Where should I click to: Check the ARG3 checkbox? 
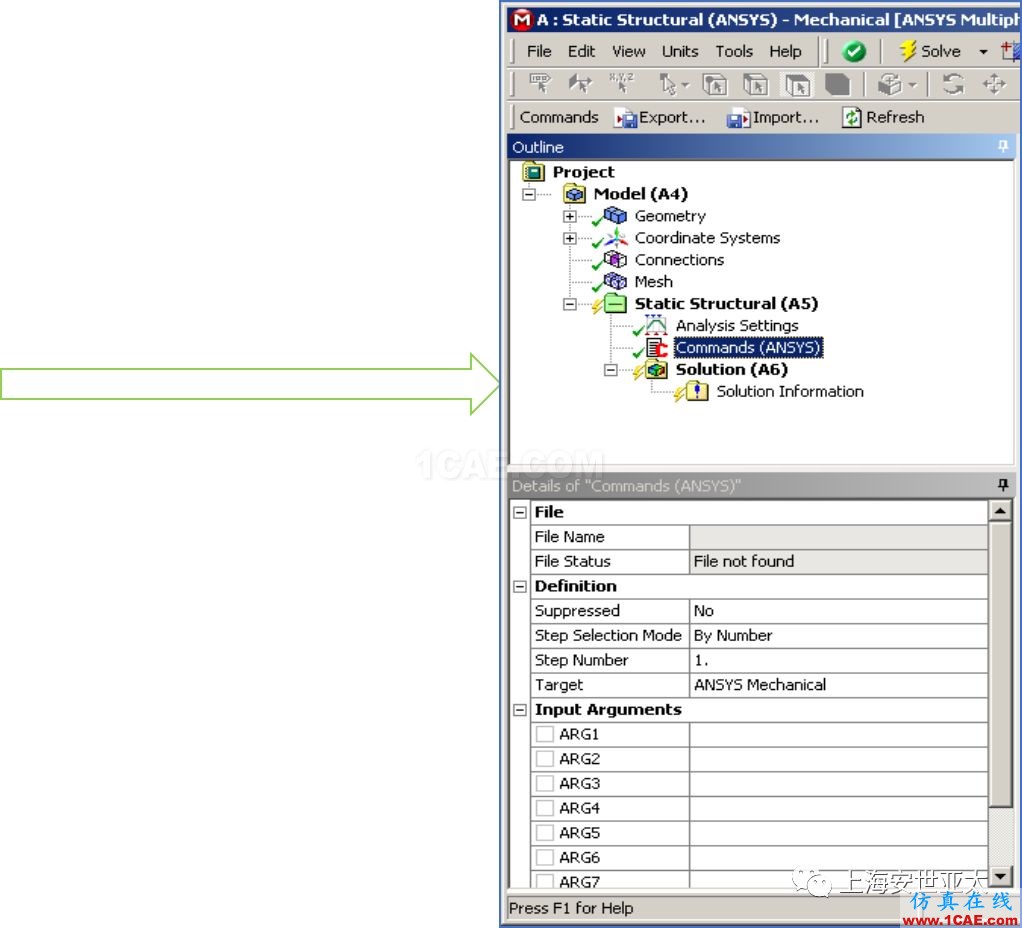(x=544, y=783)
